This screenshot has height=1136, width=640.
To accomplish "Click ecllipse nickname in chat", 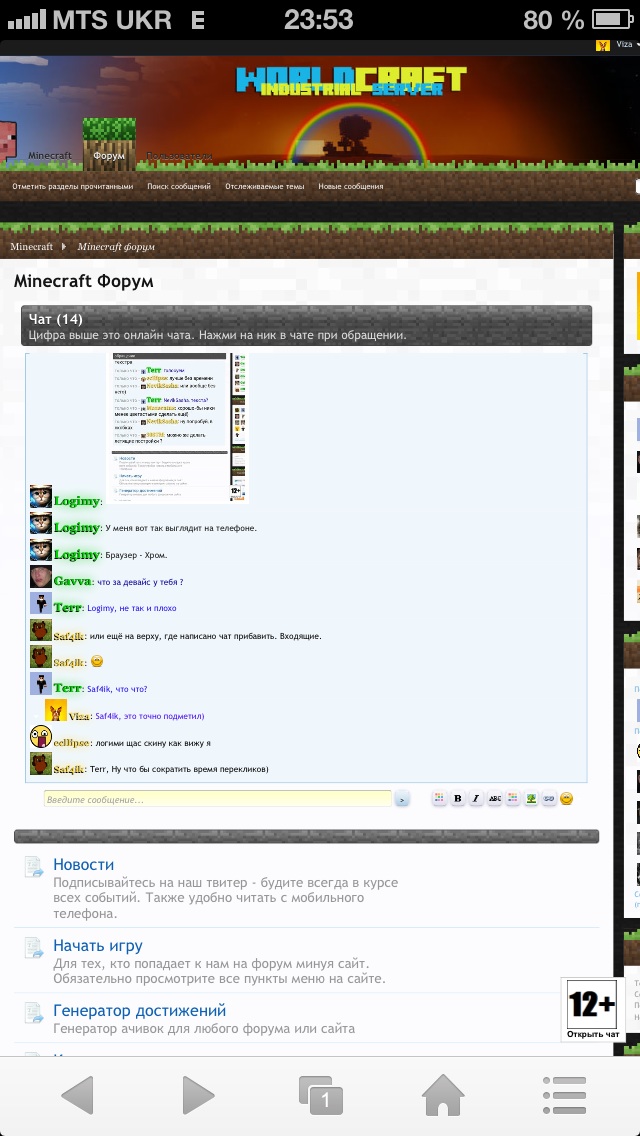I will [x=71, y=743].
